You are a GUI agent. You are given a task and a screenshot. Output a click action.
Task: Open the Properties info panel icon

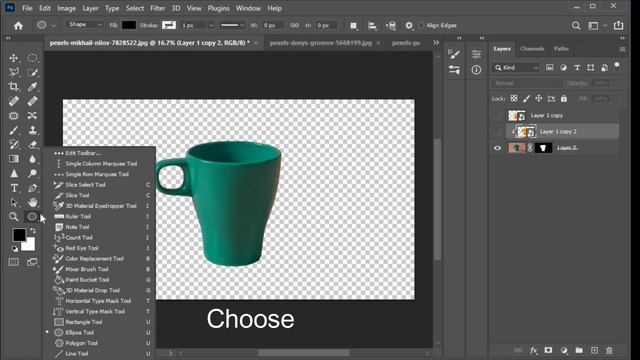point(476,70)
